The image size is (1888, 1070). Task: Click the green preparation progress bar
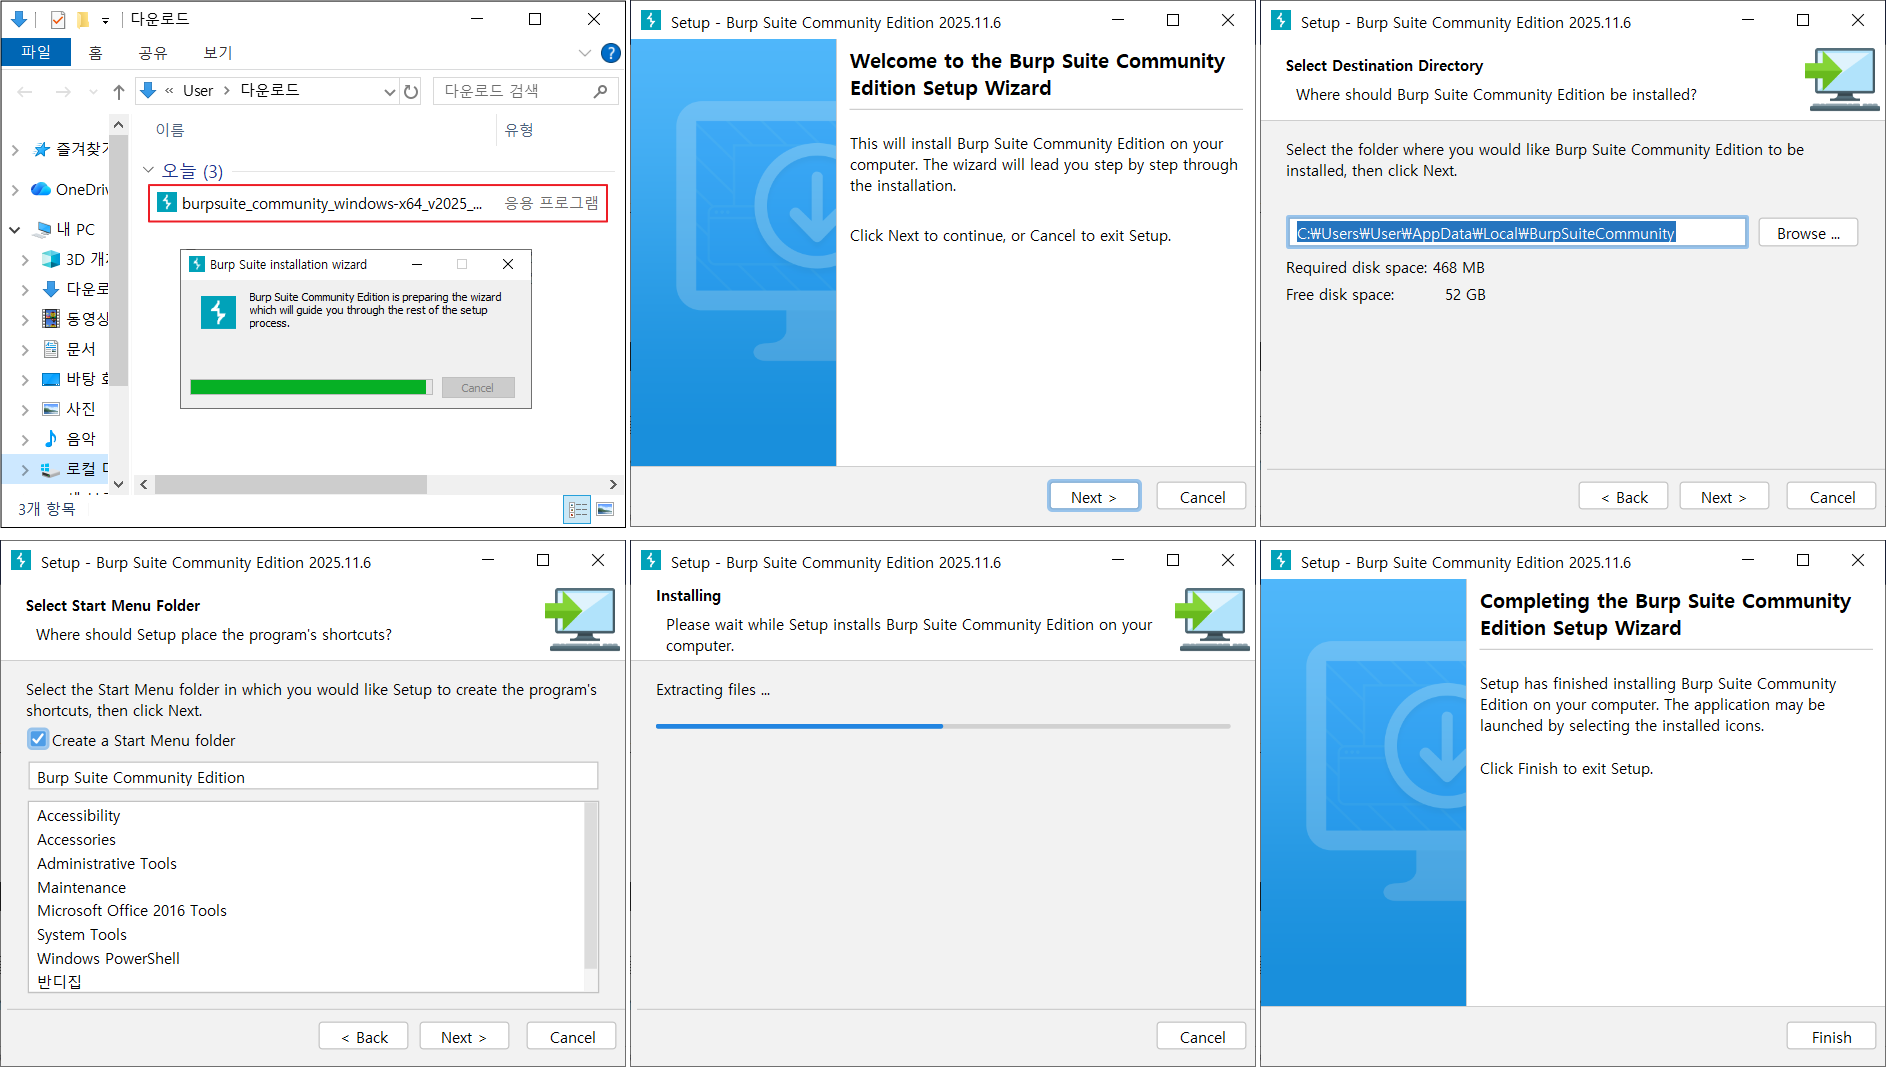[x=311, y=388]
